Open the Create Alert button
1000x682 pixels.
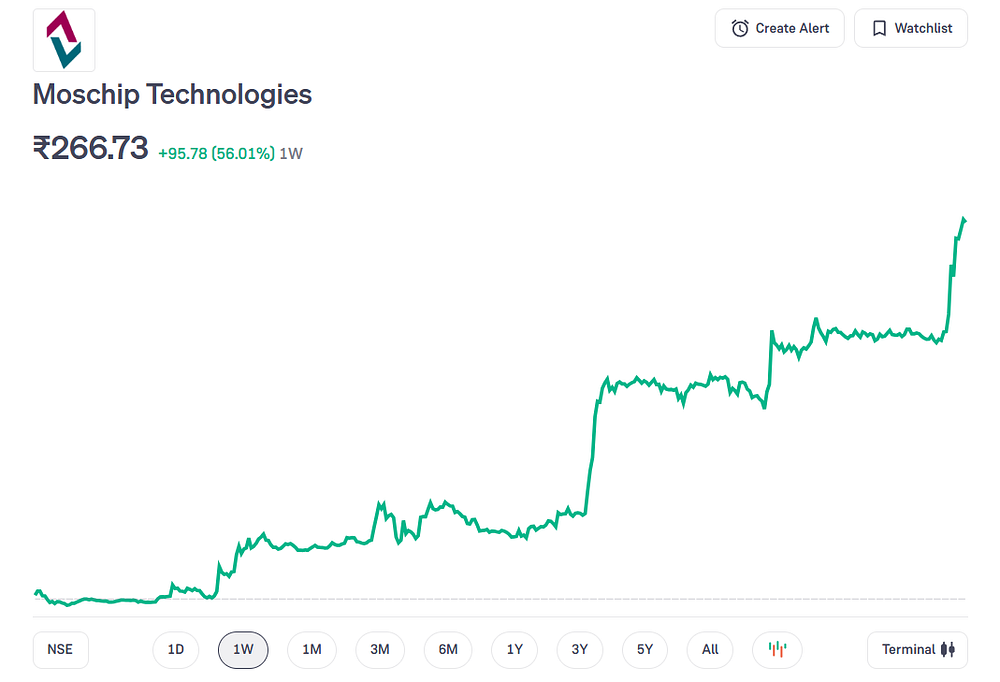tap(779, 28)
